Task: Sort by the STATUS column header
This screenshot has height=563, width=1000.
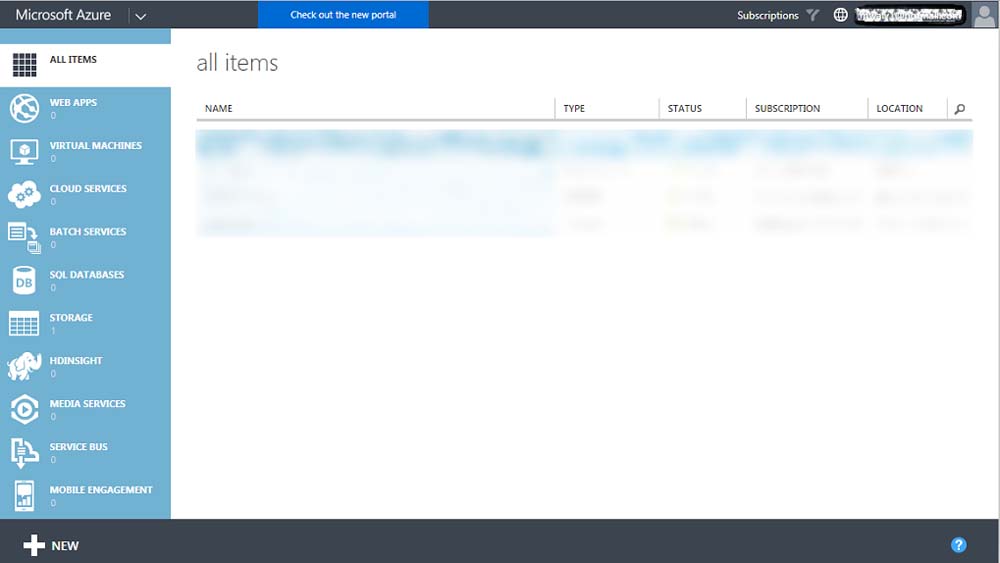Action: tap(685, 109)
